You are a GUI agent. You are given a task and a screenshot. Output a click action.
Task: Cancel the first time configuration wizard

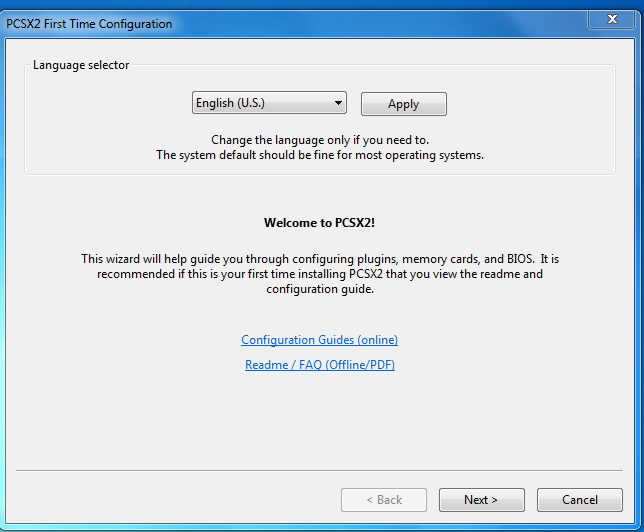pos(580,500)
